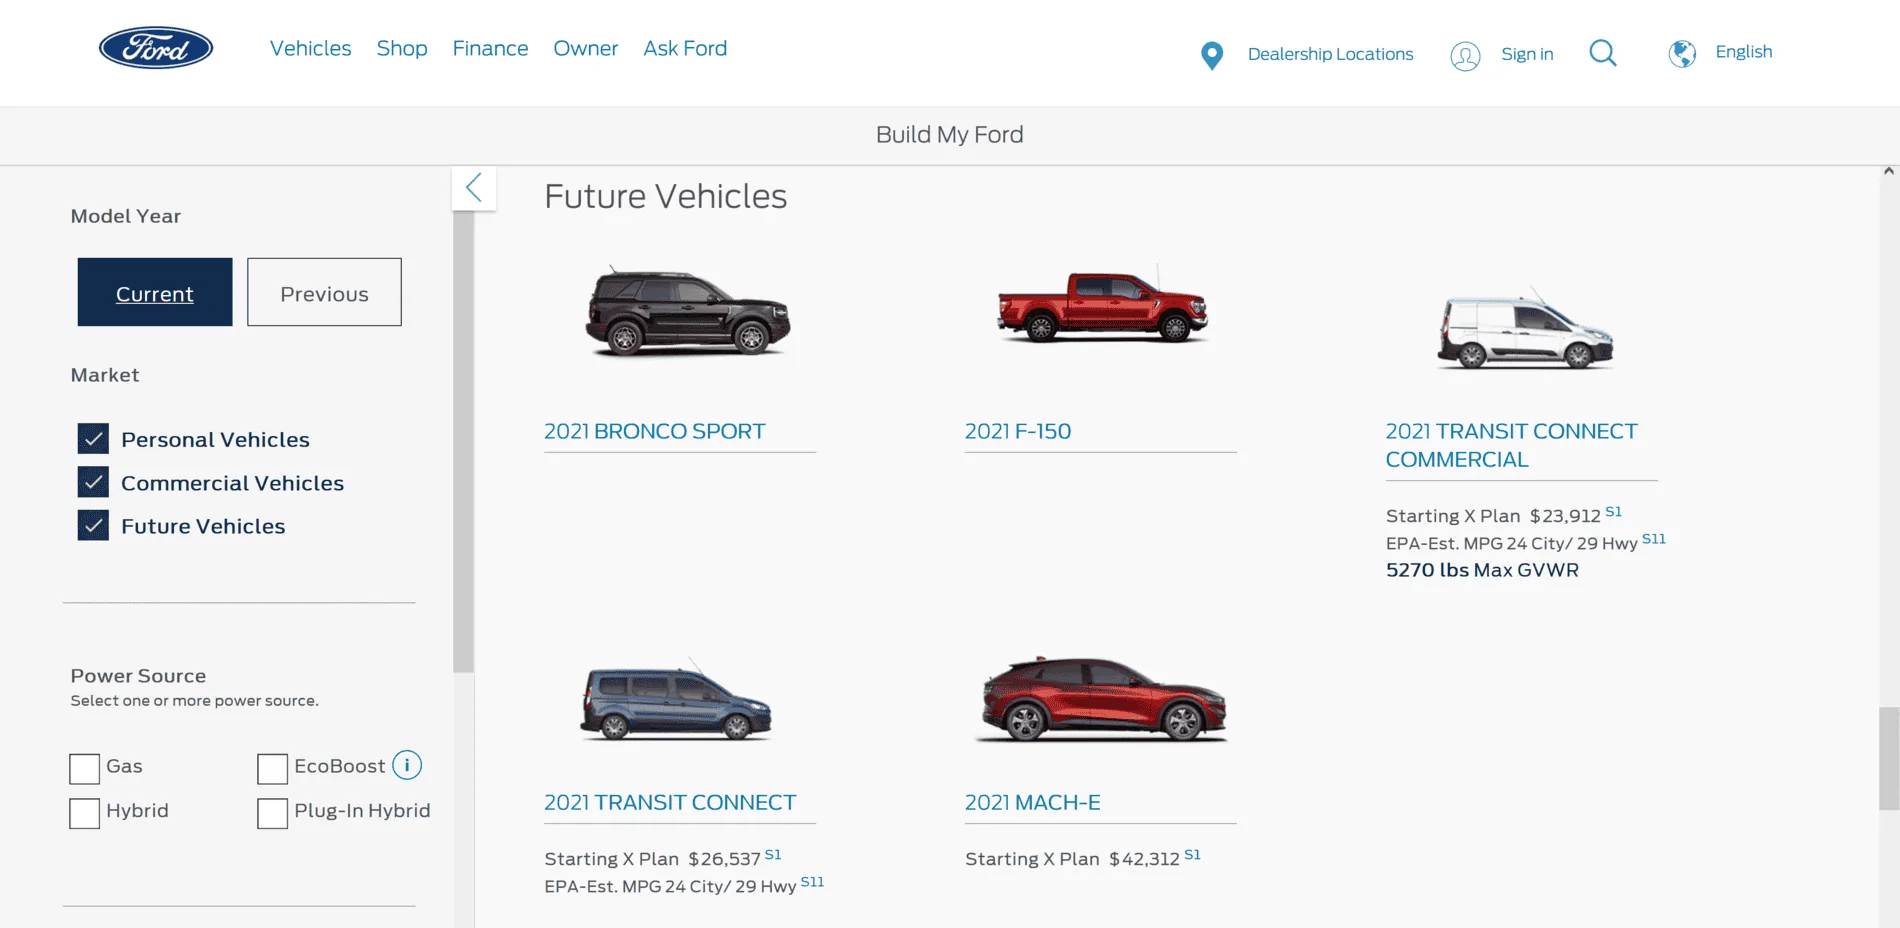Collapse the filter panel with the back chevron
Image resolution: width=1900 pixels, height=928 pixels.
pyautogui.click(x=474, y=187)
